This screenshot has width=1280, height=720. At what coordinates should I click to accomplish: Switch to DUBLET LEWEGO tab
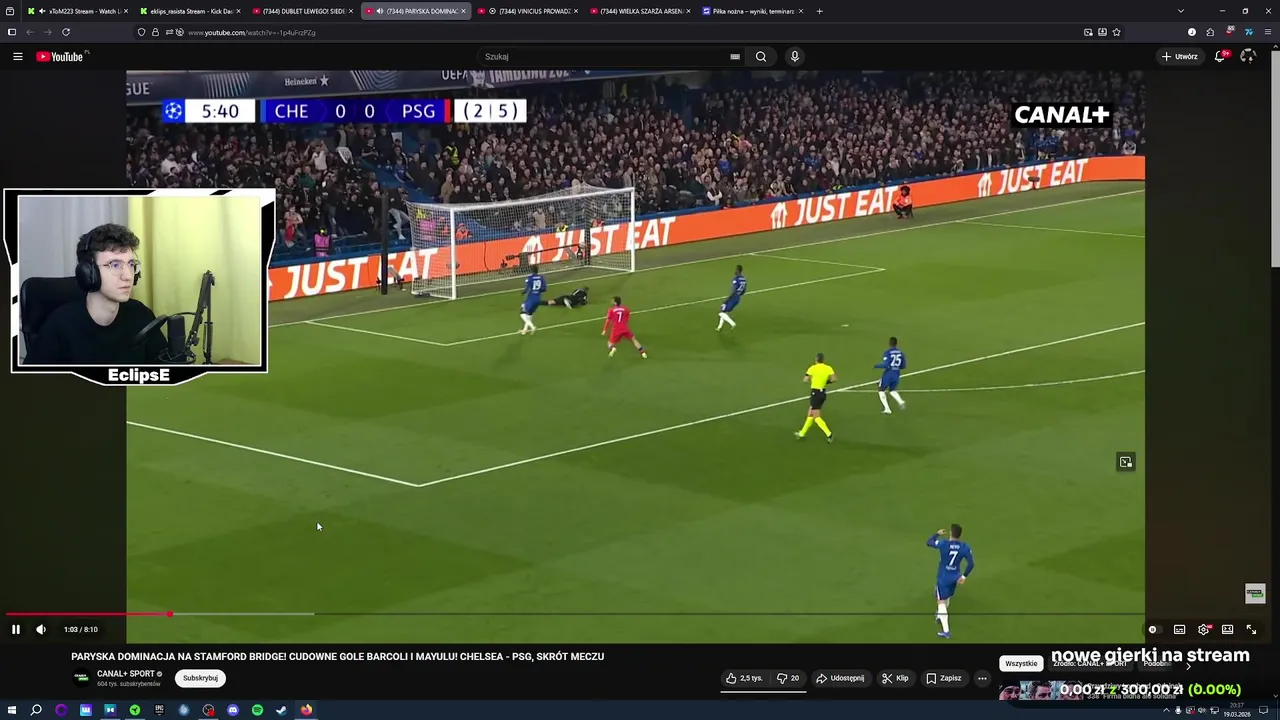[x=303, y=11]
